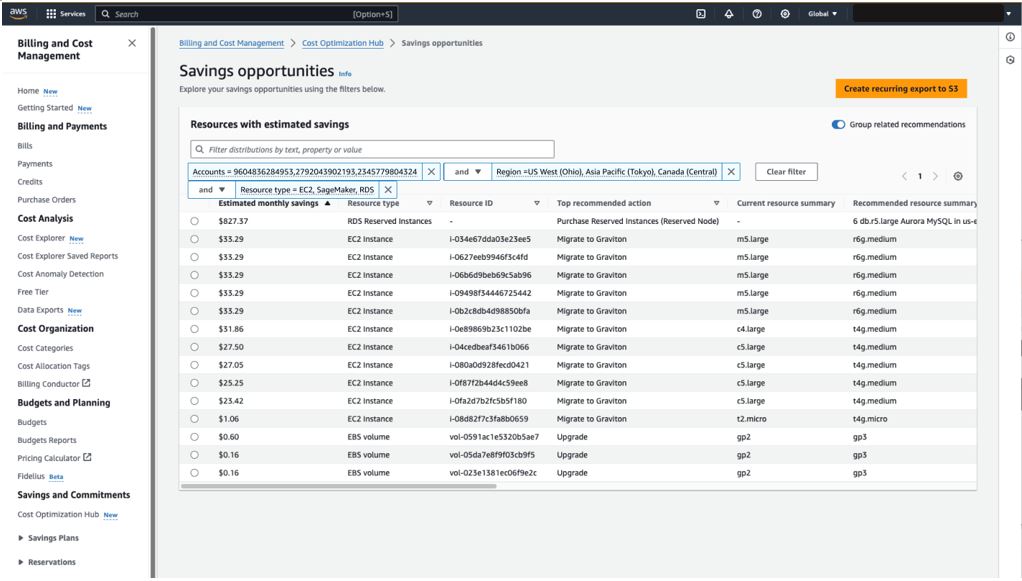Open Data Exports in the sidebar

click(40, 310)
